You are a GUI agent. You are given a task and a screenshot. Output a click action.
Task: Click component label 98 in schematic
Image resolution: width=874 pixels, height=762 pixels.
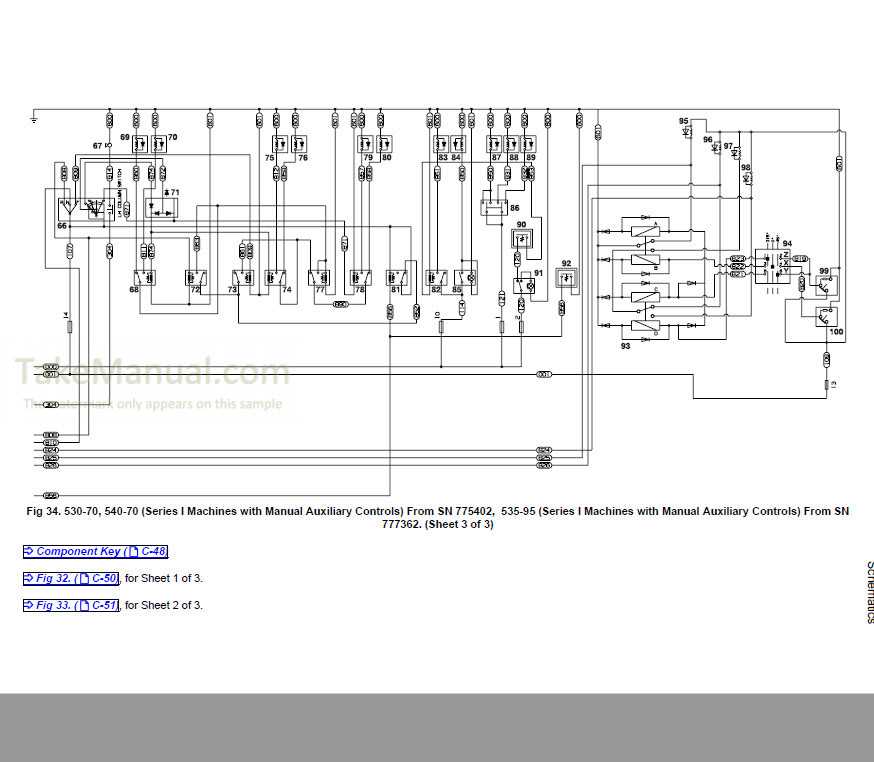point(746,167)
